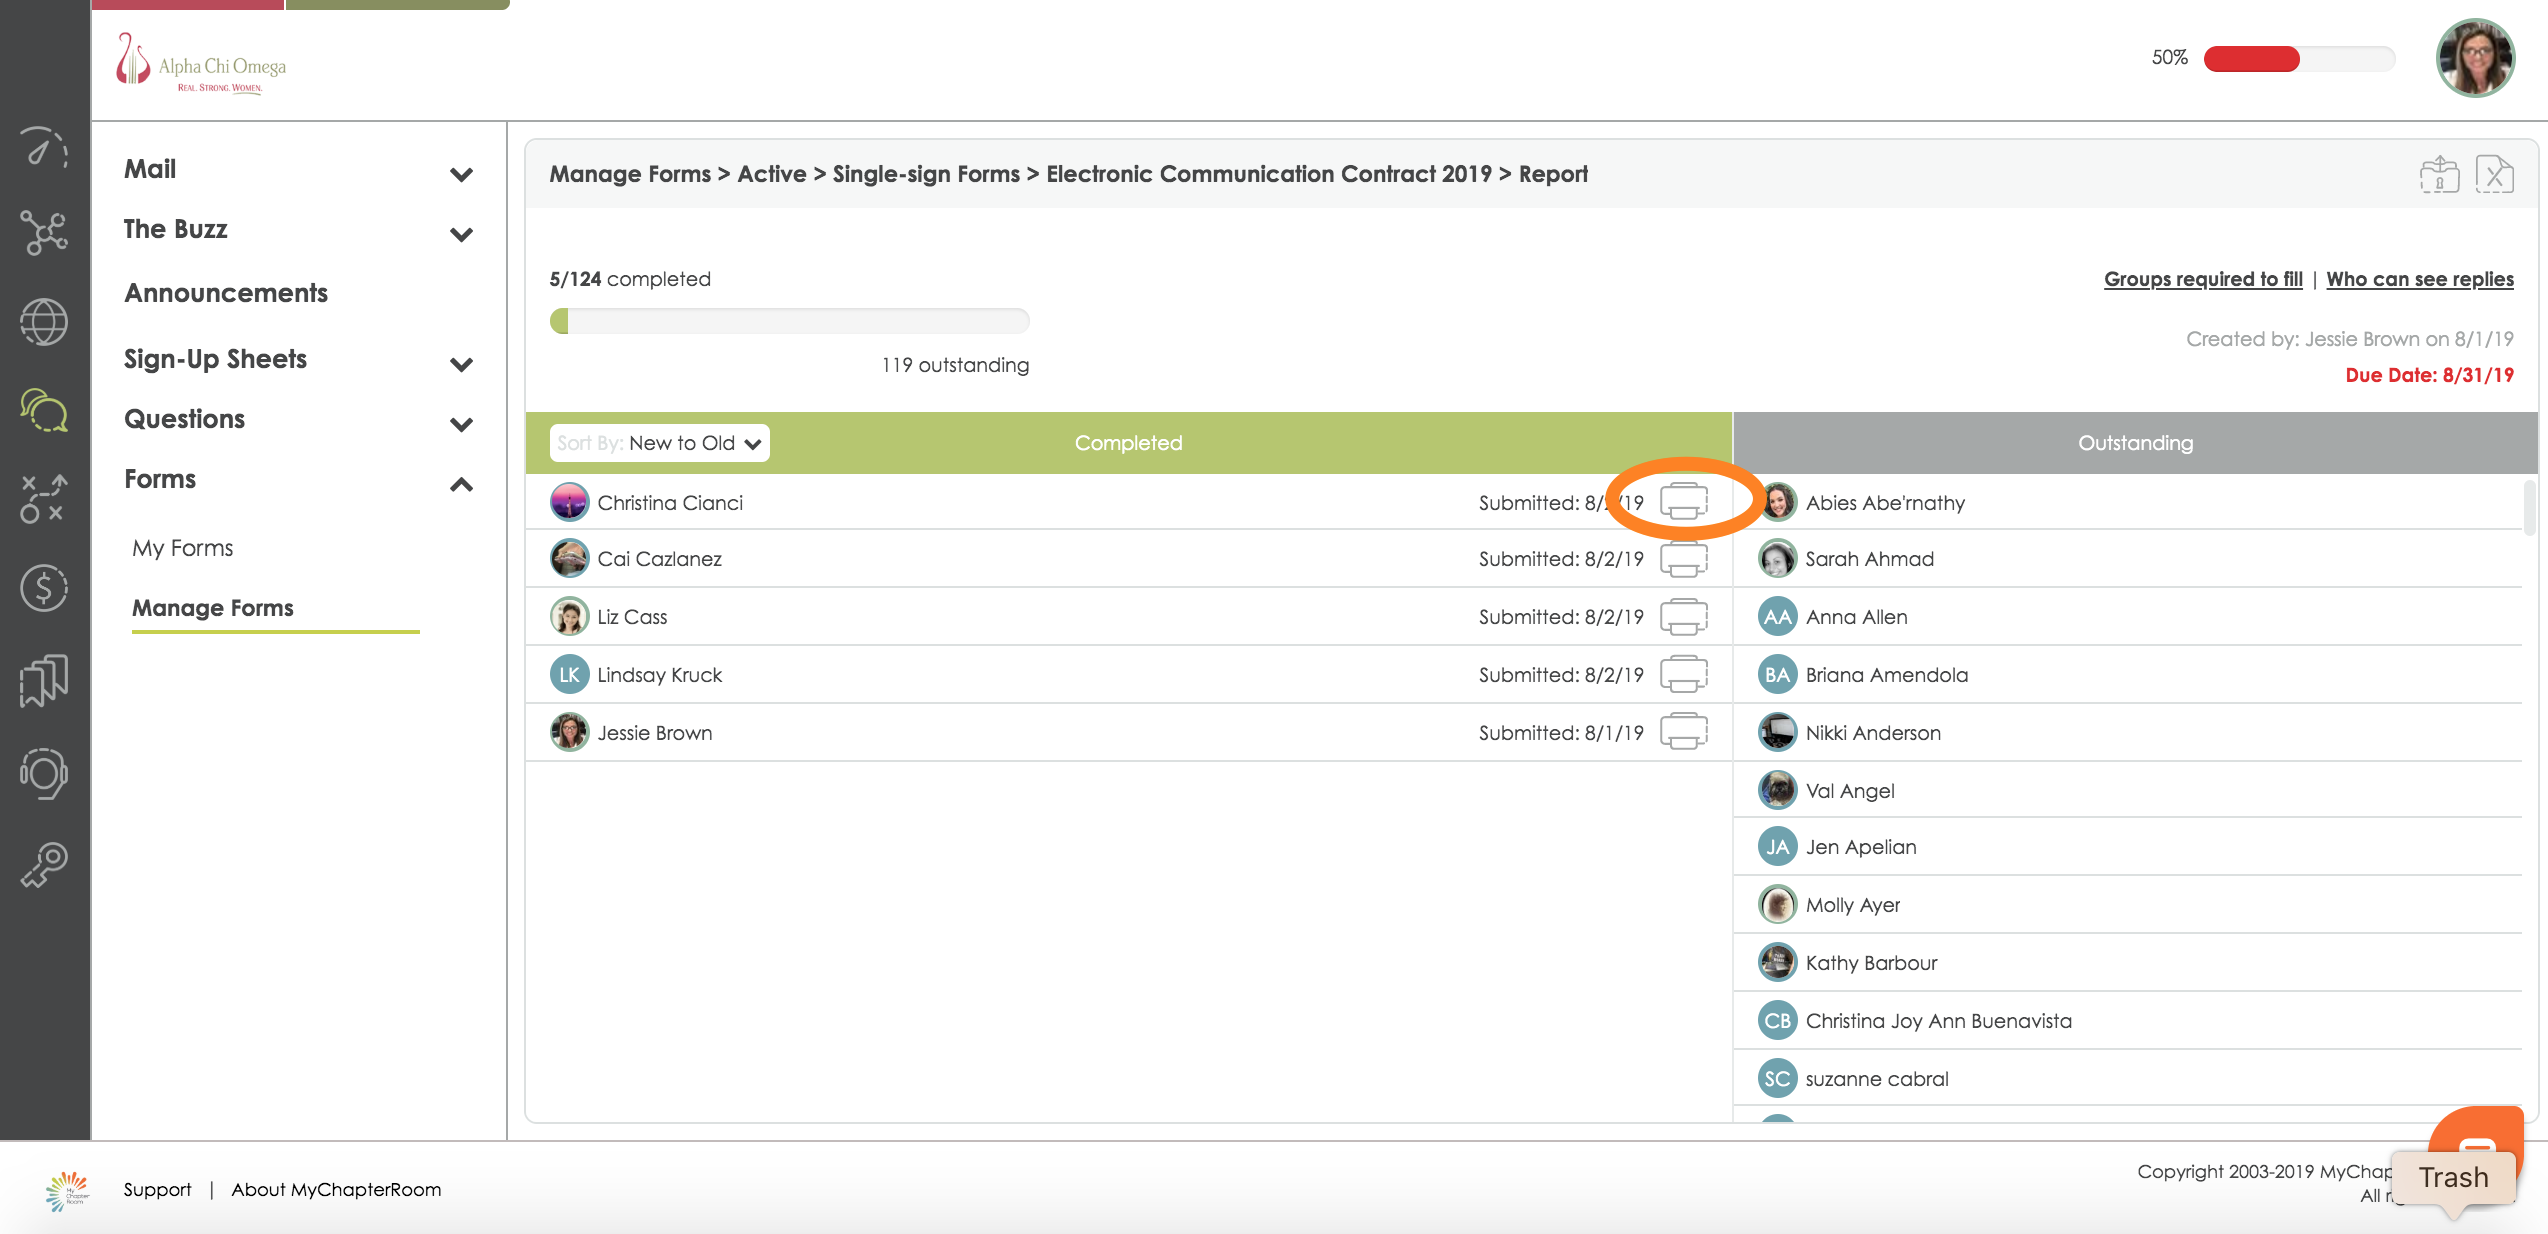Click Groups required to fill link
This screenshot has height=1234, width=2548.
[2203, 279]
